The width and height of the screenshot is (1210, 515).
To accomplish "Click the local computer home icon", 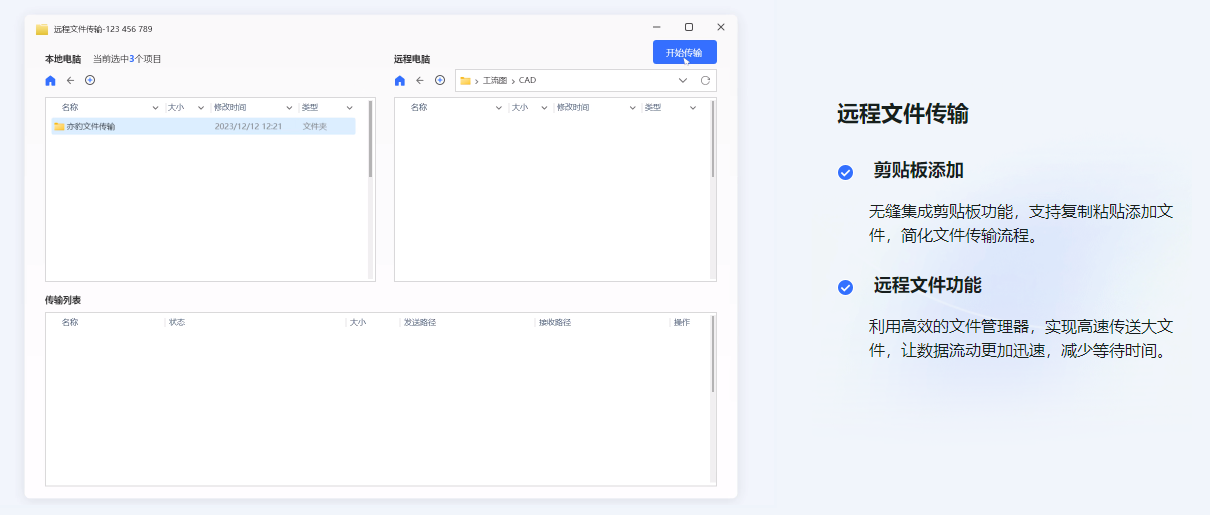I will [x=51, y=80].
